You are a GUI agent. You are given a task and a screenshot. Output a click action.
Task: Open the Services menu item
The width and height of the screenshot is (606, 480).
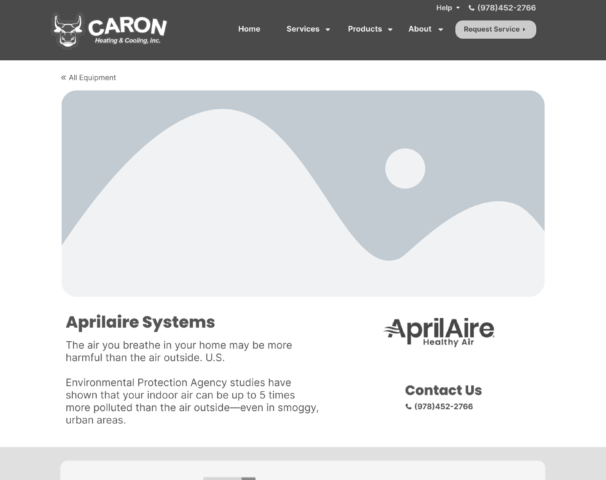point(302,29)
